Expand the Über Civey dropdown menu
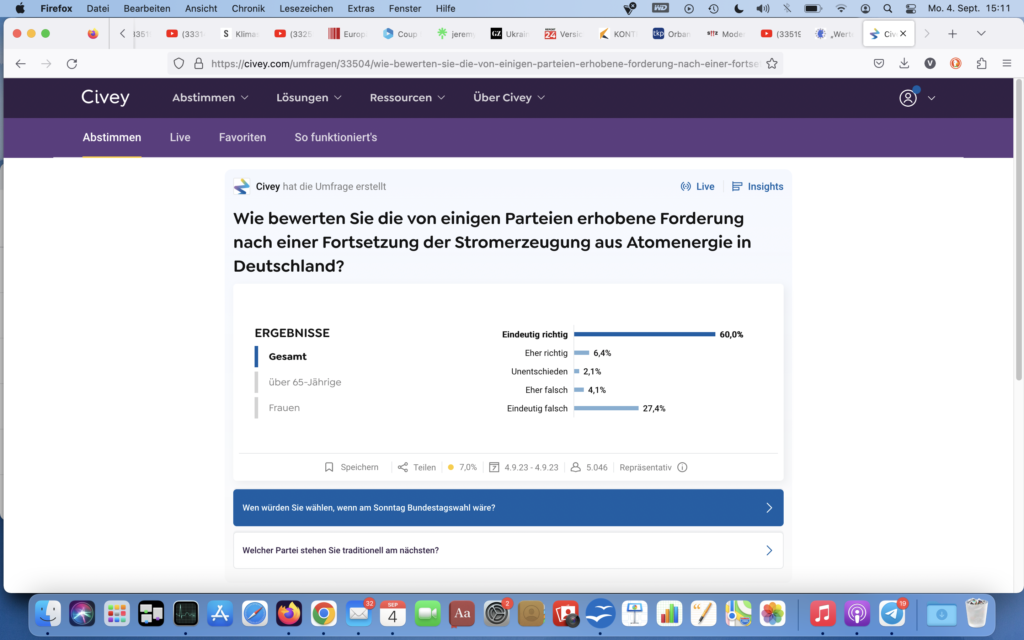Screen dimensions: 1024x640 [x=509, y=98]
